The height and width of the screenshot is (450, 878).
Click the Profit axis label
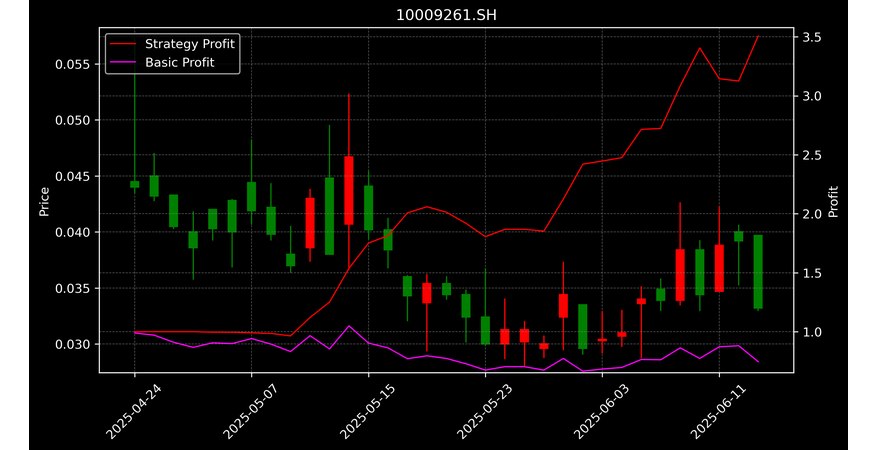tap(834, 202)
